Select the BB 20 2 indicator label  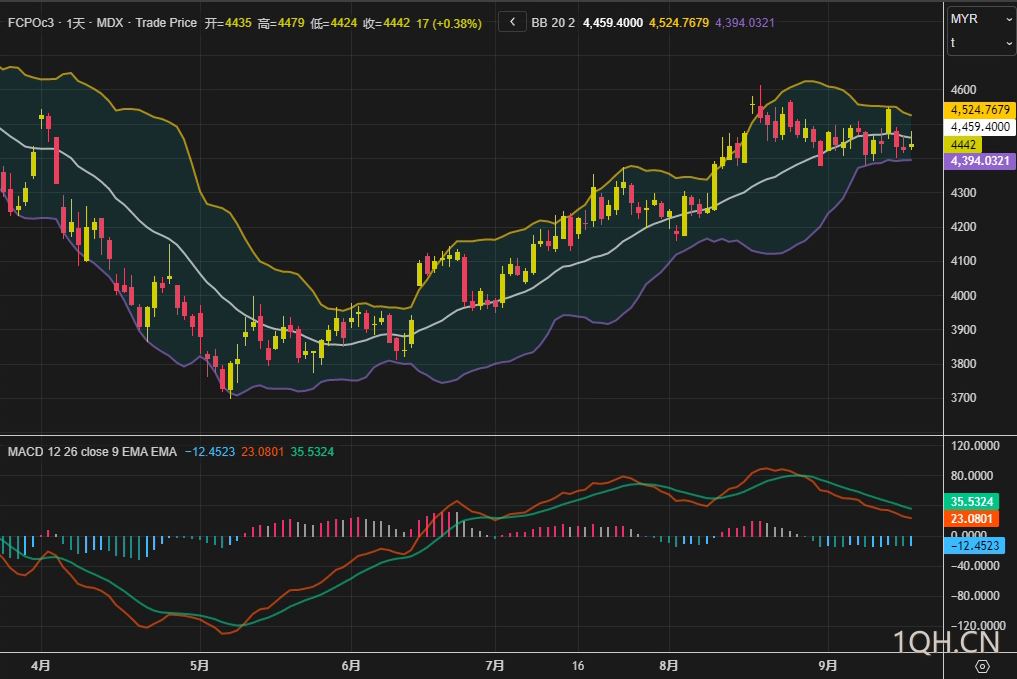553,22
